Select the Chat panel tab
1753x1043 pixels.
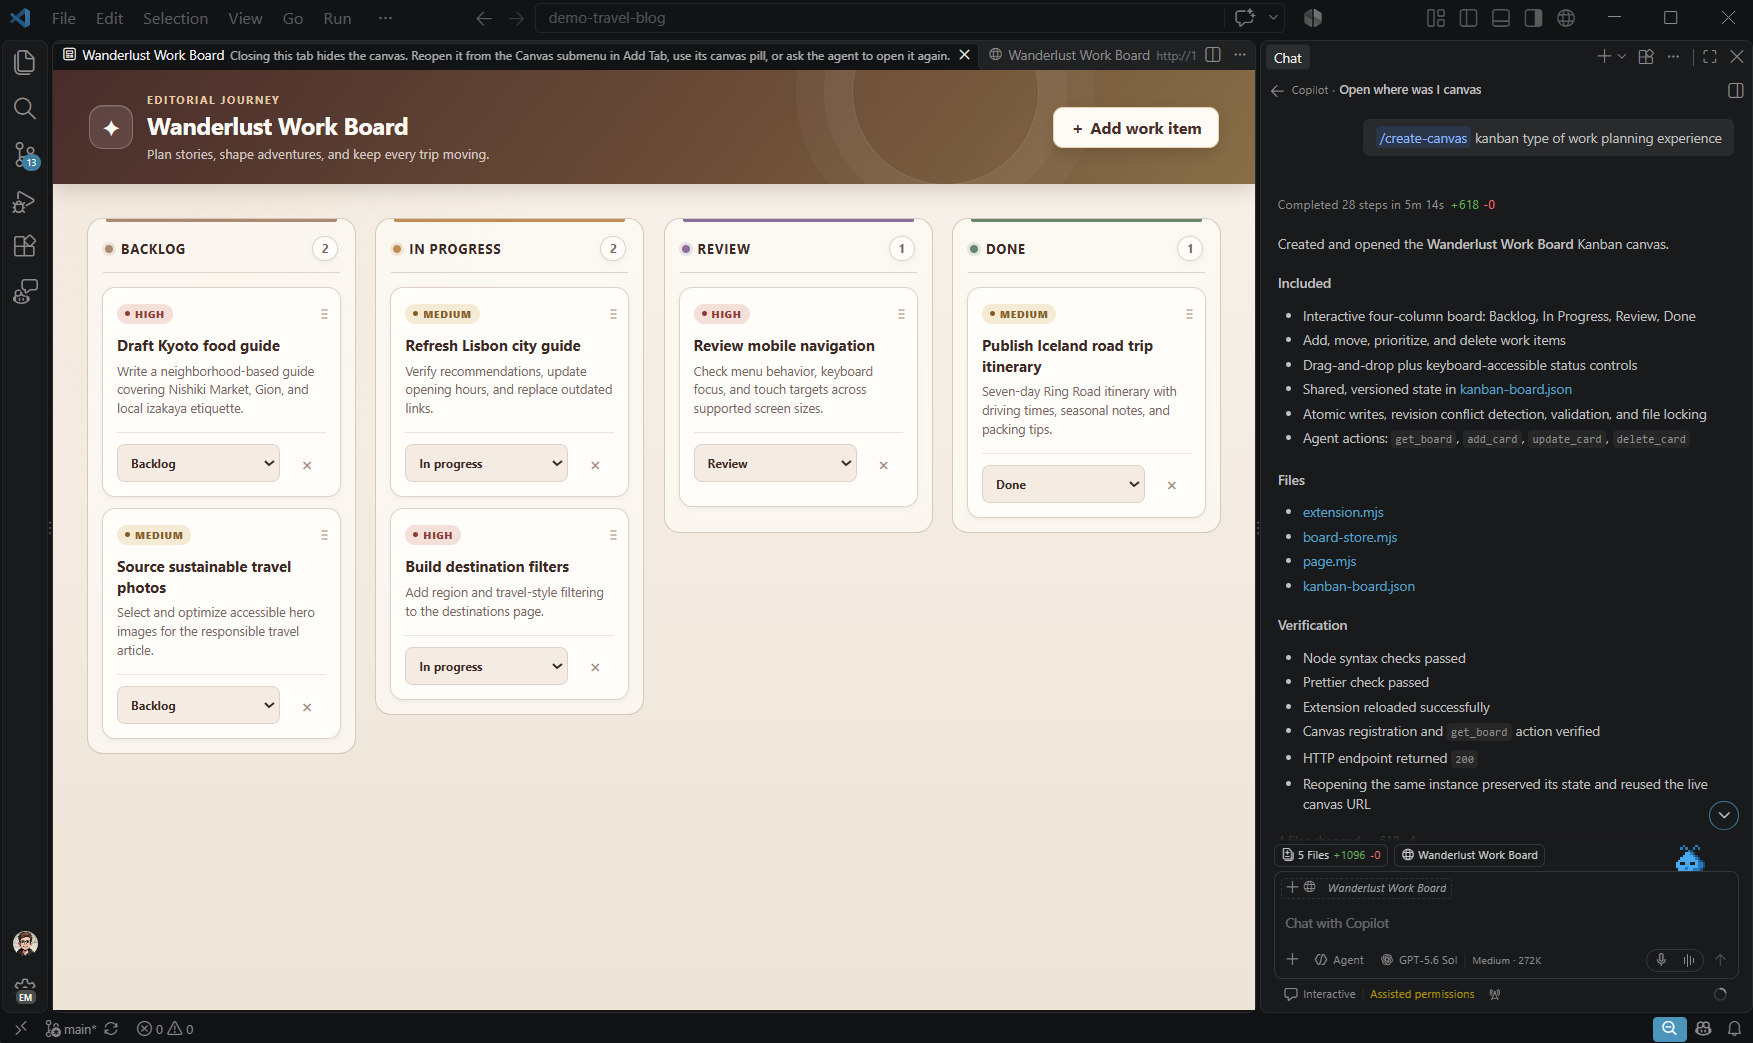[1288, 58]
